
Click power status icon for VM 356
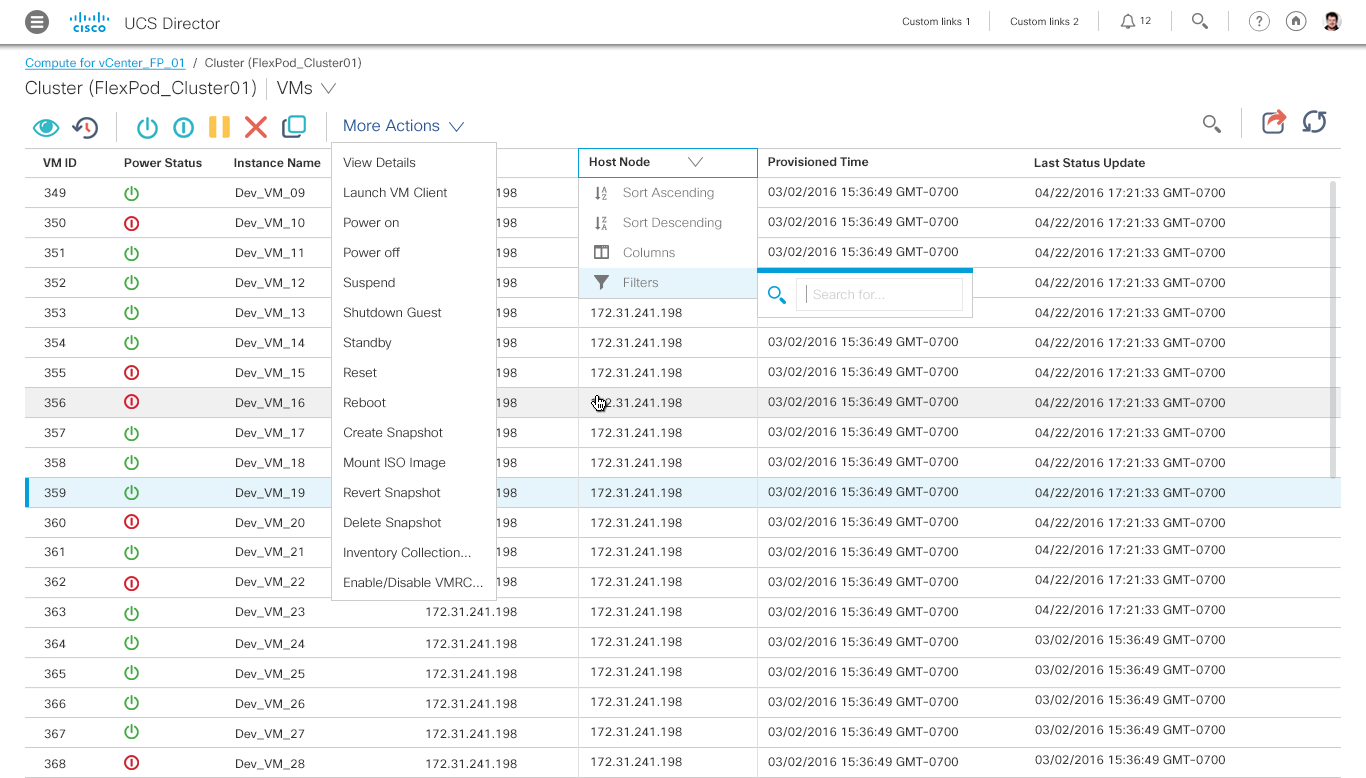[x=131, y=403]
